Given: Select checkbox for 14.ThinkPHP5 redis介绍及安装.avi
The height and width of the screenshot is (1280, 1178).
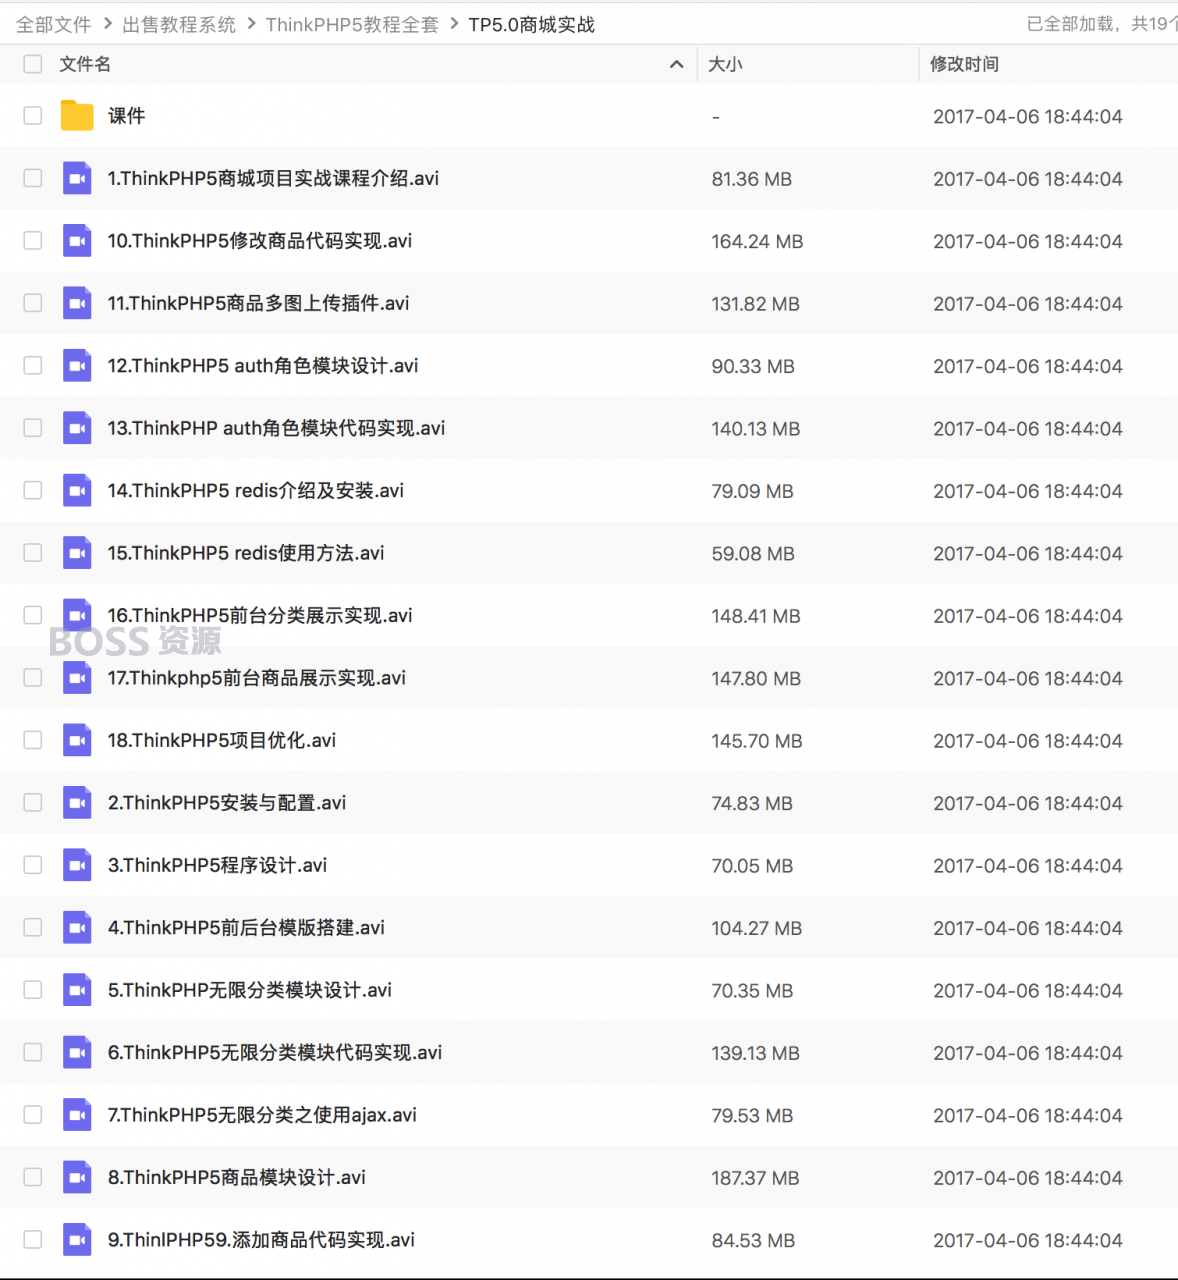Looking at the screenshot, I should pyautogui.click(x=33, y=491).
